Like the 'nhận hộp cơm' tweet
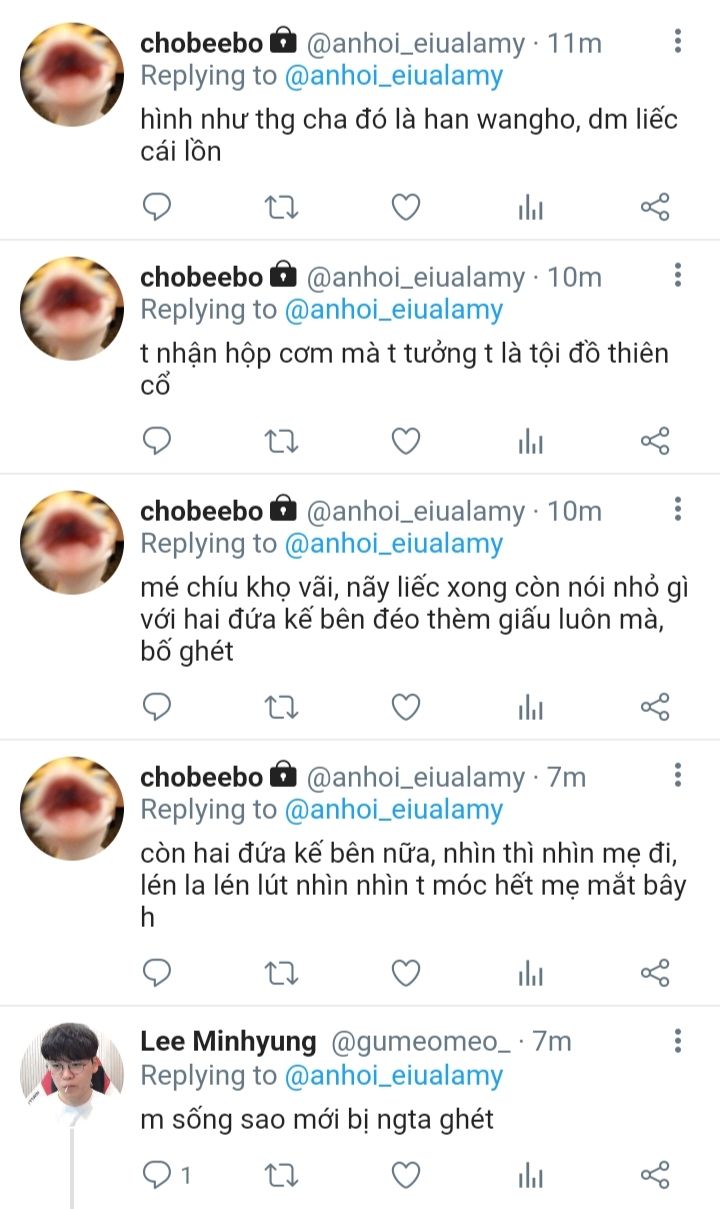This screenshot has height=1209, width=720. [x=405, y=441]
